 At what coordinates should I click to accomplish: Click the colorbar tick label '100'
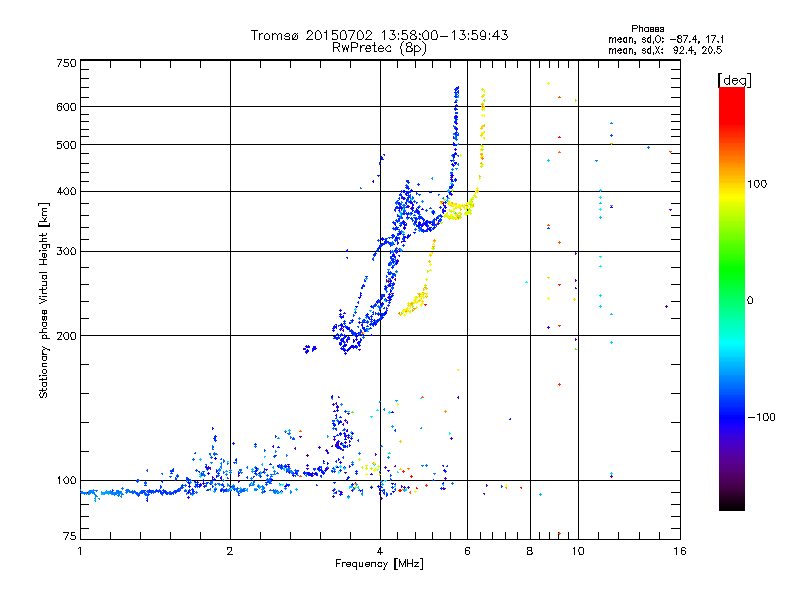[757, 184]
